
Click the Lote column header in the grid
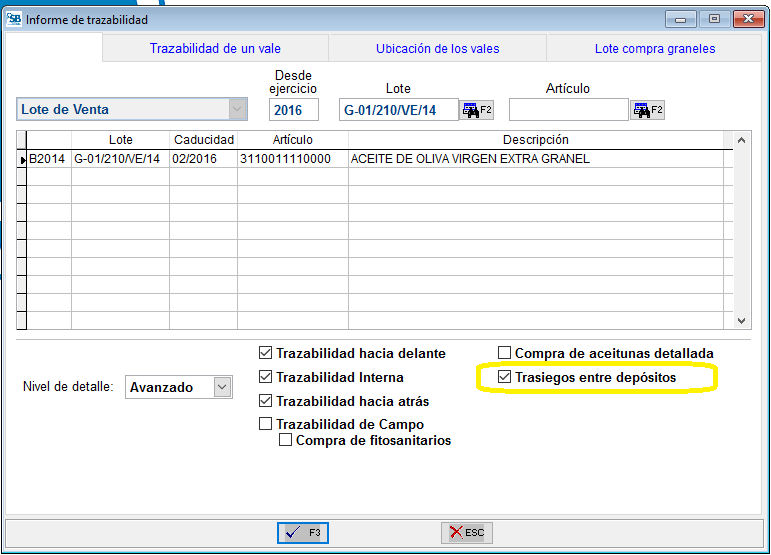[120, 140]
